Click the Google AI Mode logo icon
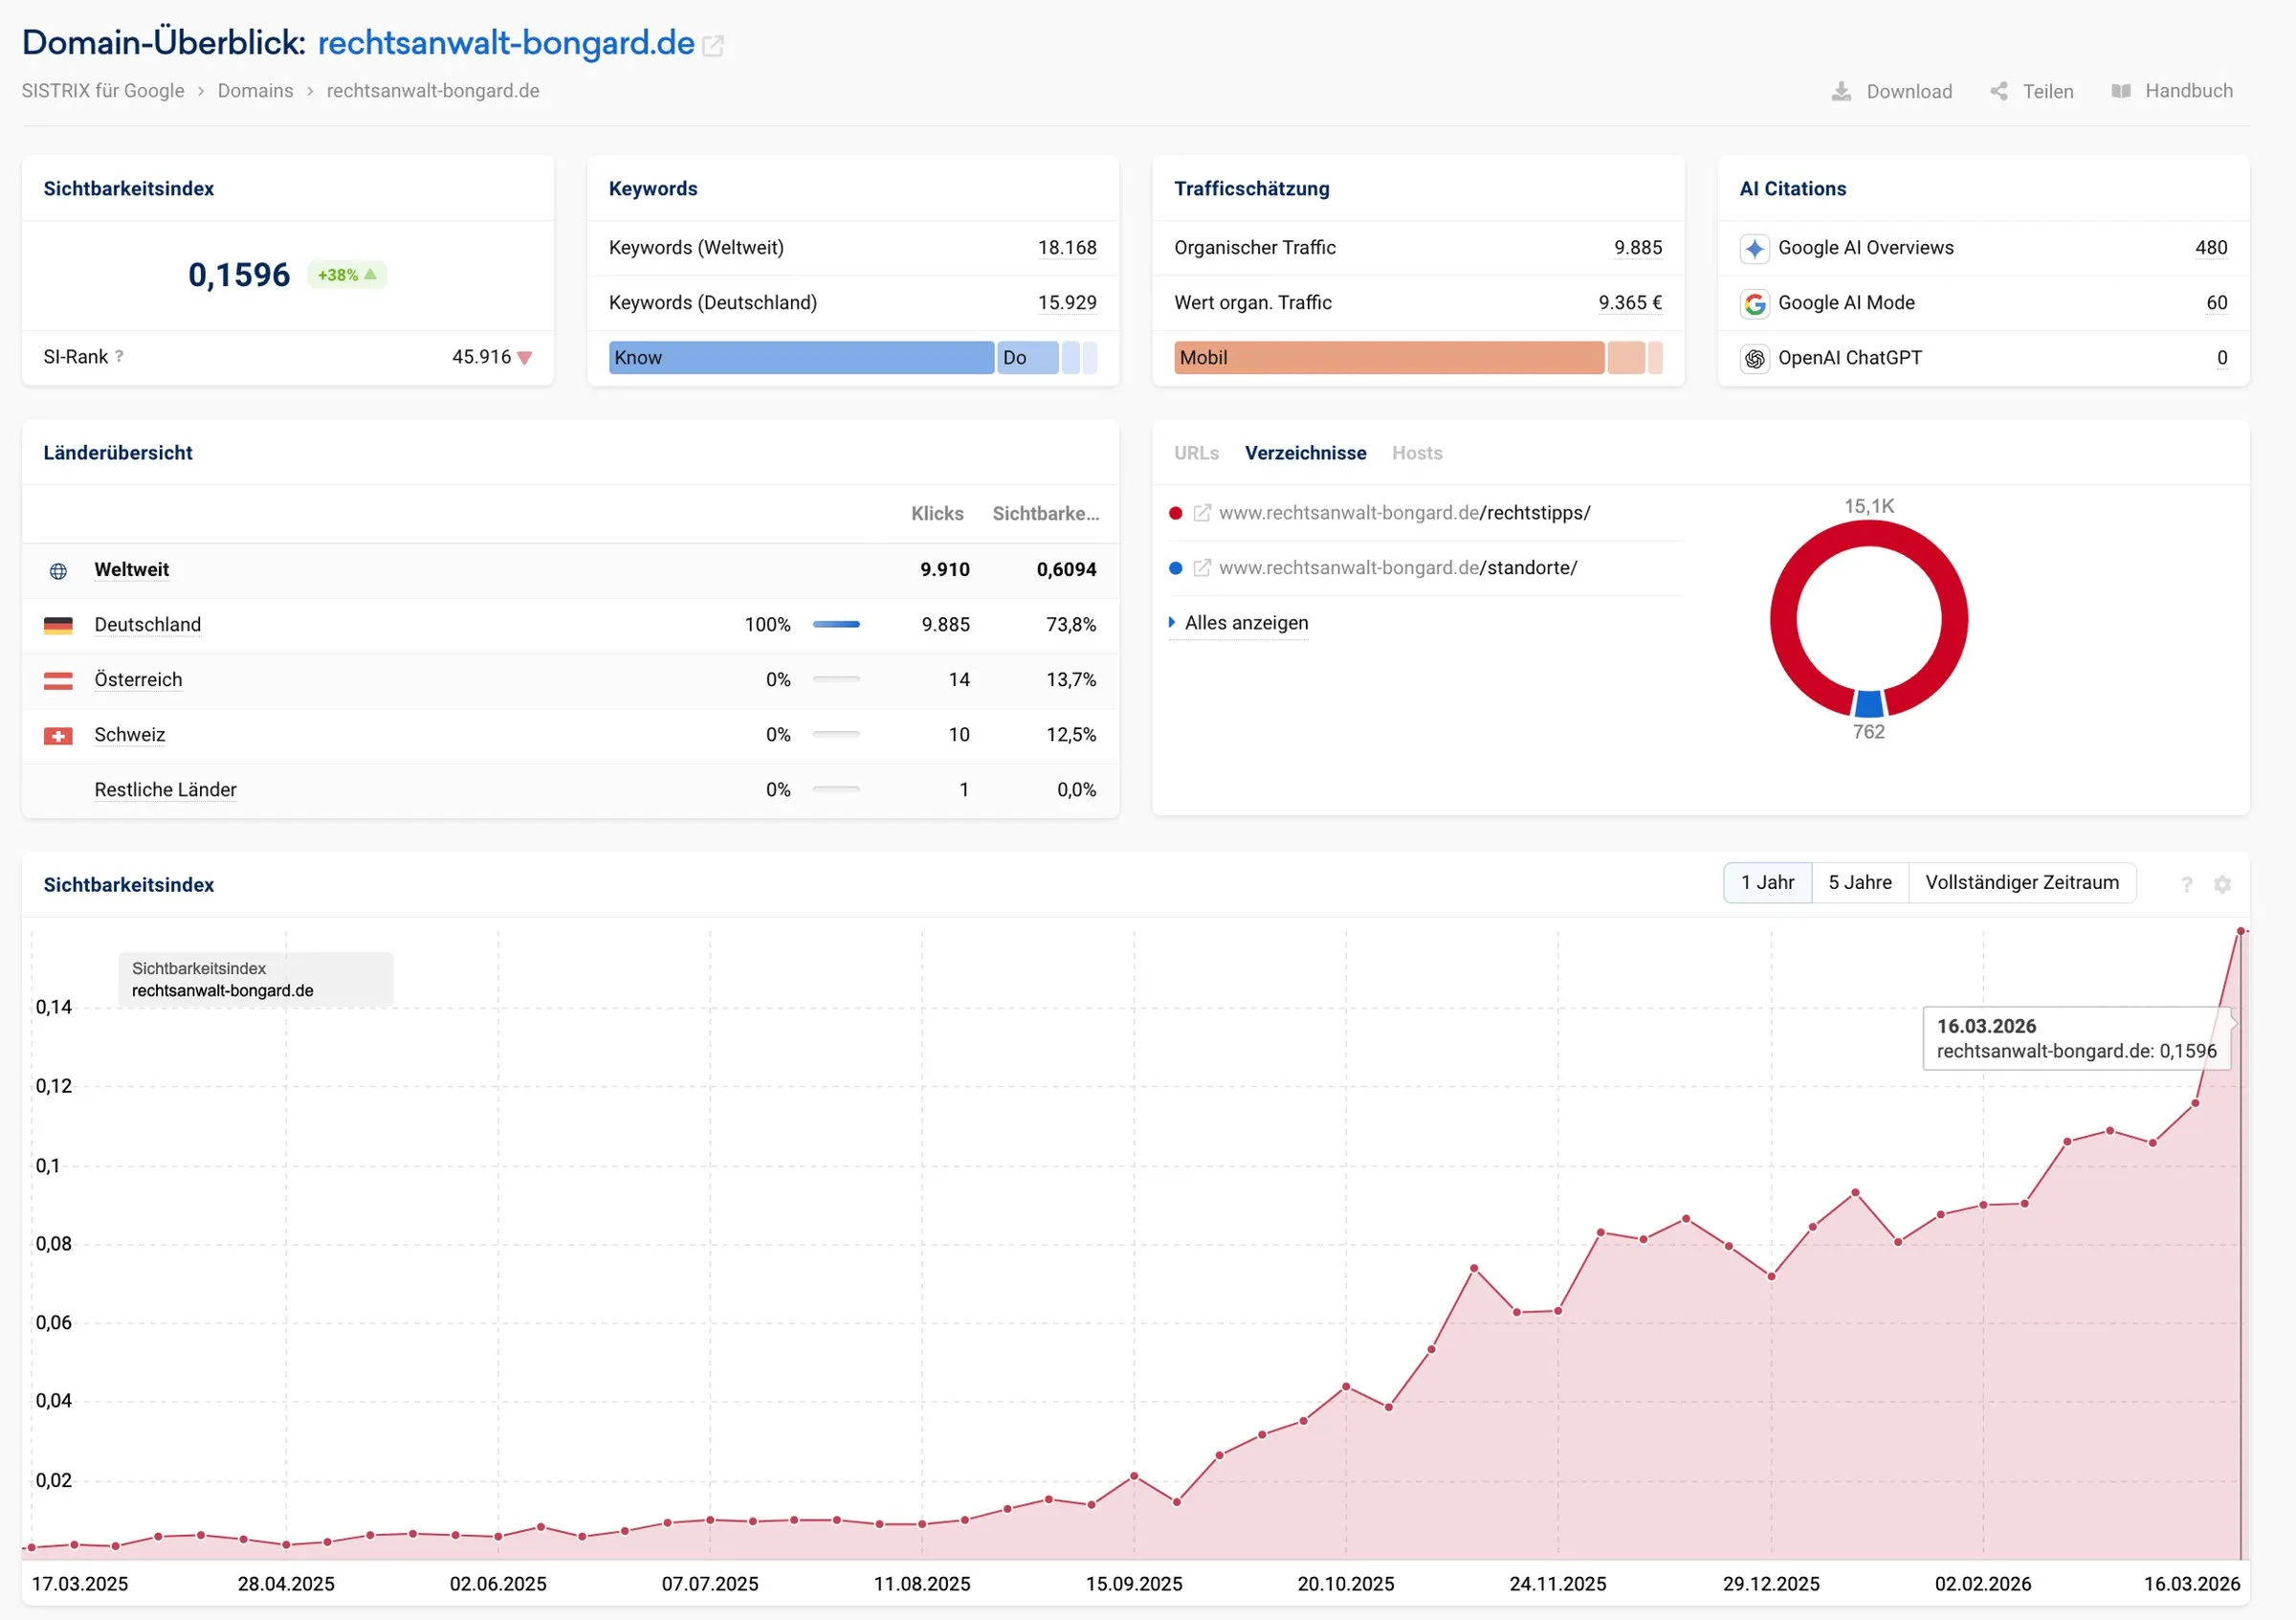Image resolution: width=2296 pixels, height=1620 pixels. [1755, 303]
